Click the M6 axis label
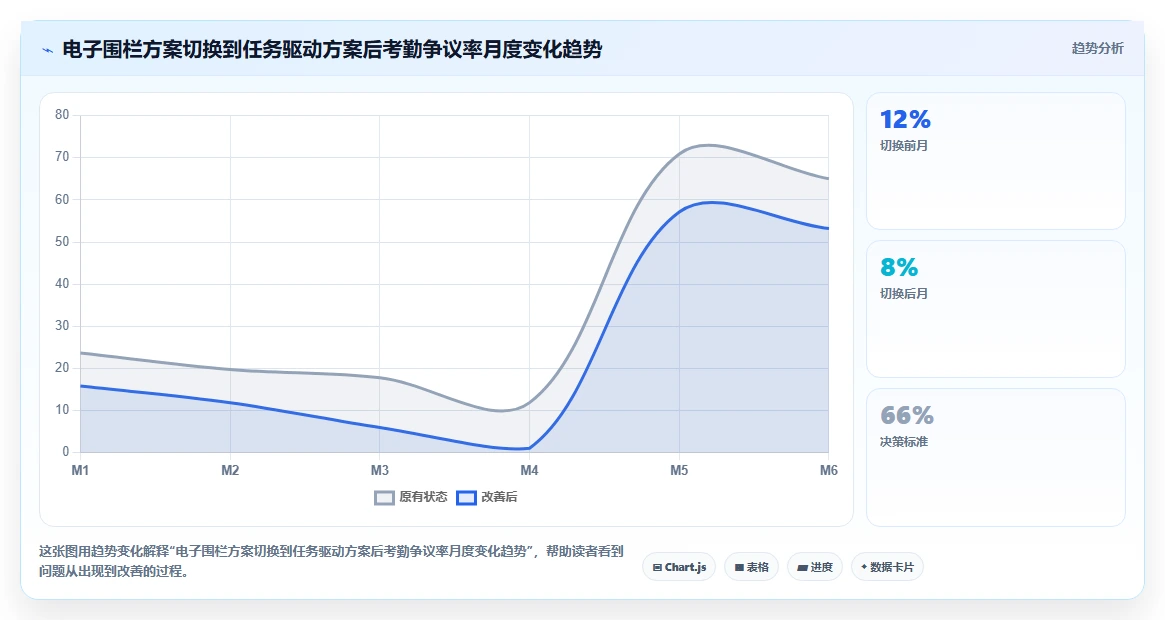The image size is (1165, 620). [x=828, y=471]
